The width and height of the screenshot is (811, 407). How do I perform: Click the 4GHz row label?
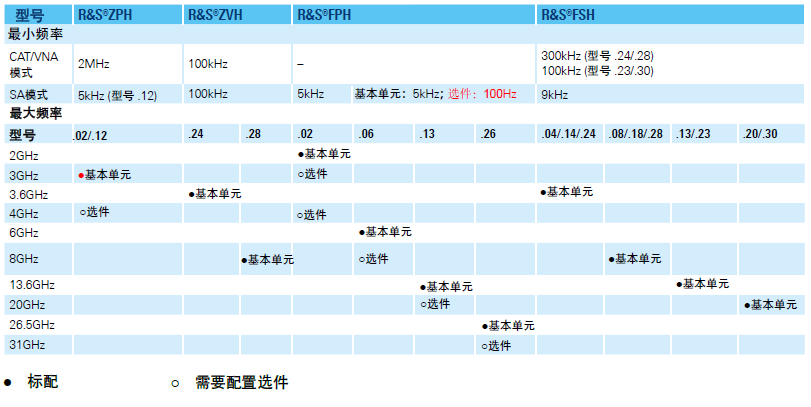[24, 214]
